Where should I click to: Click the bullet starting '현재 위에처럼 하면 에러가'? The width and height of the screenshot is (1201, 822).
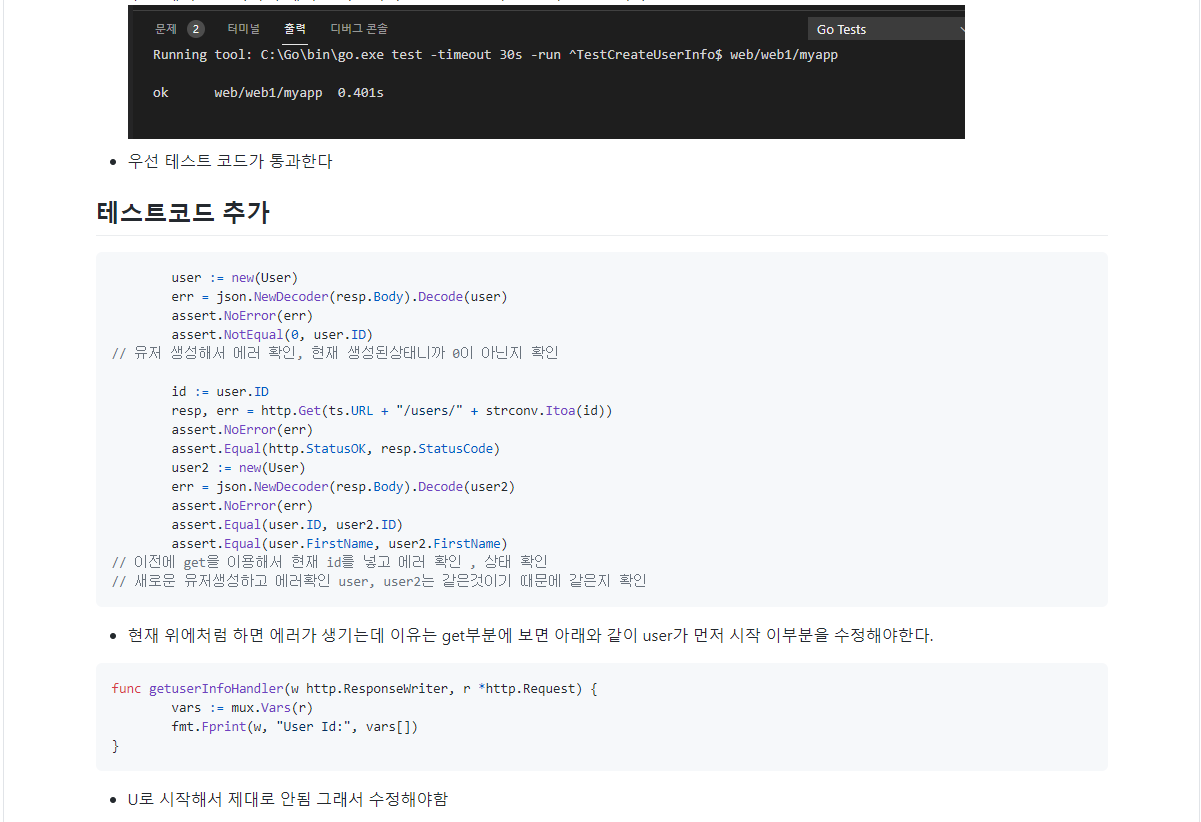click(x=530, y=636)
